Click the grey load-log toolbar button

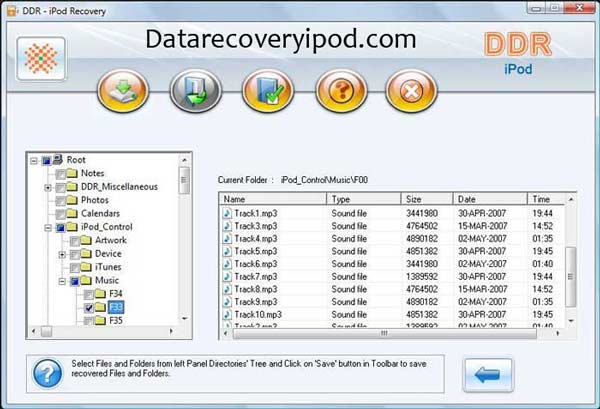(196, 91)
